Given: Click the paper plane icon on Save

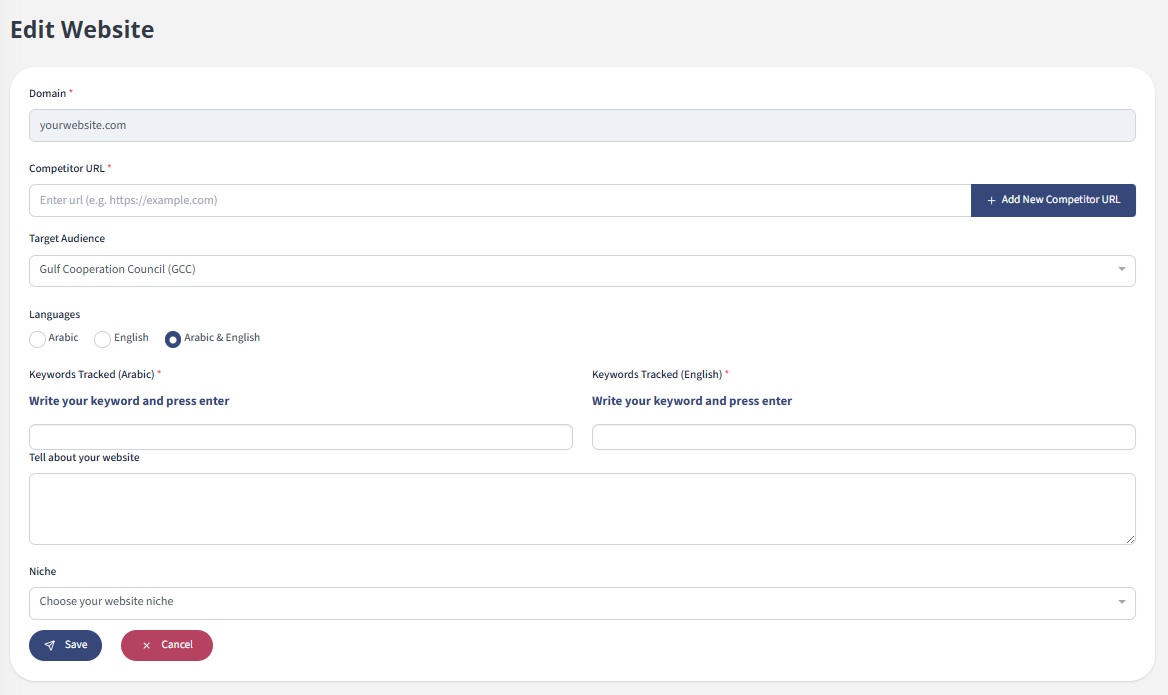Looking at the screenshot, I should 50,646.
